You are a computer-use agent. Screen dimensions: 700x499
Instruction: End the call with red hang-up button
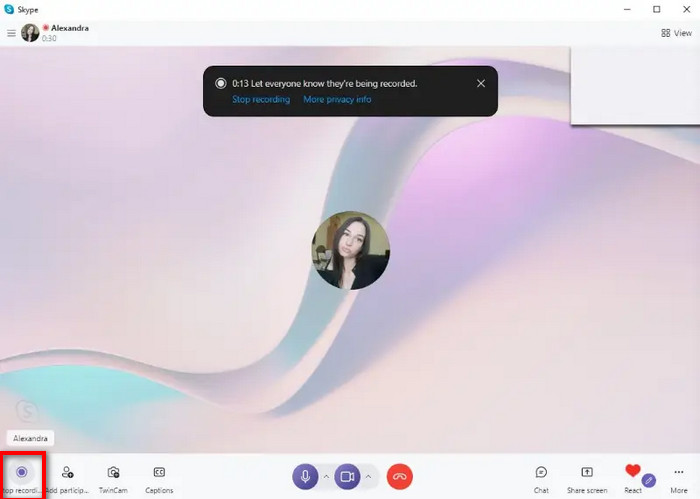(x=399, y=477)
